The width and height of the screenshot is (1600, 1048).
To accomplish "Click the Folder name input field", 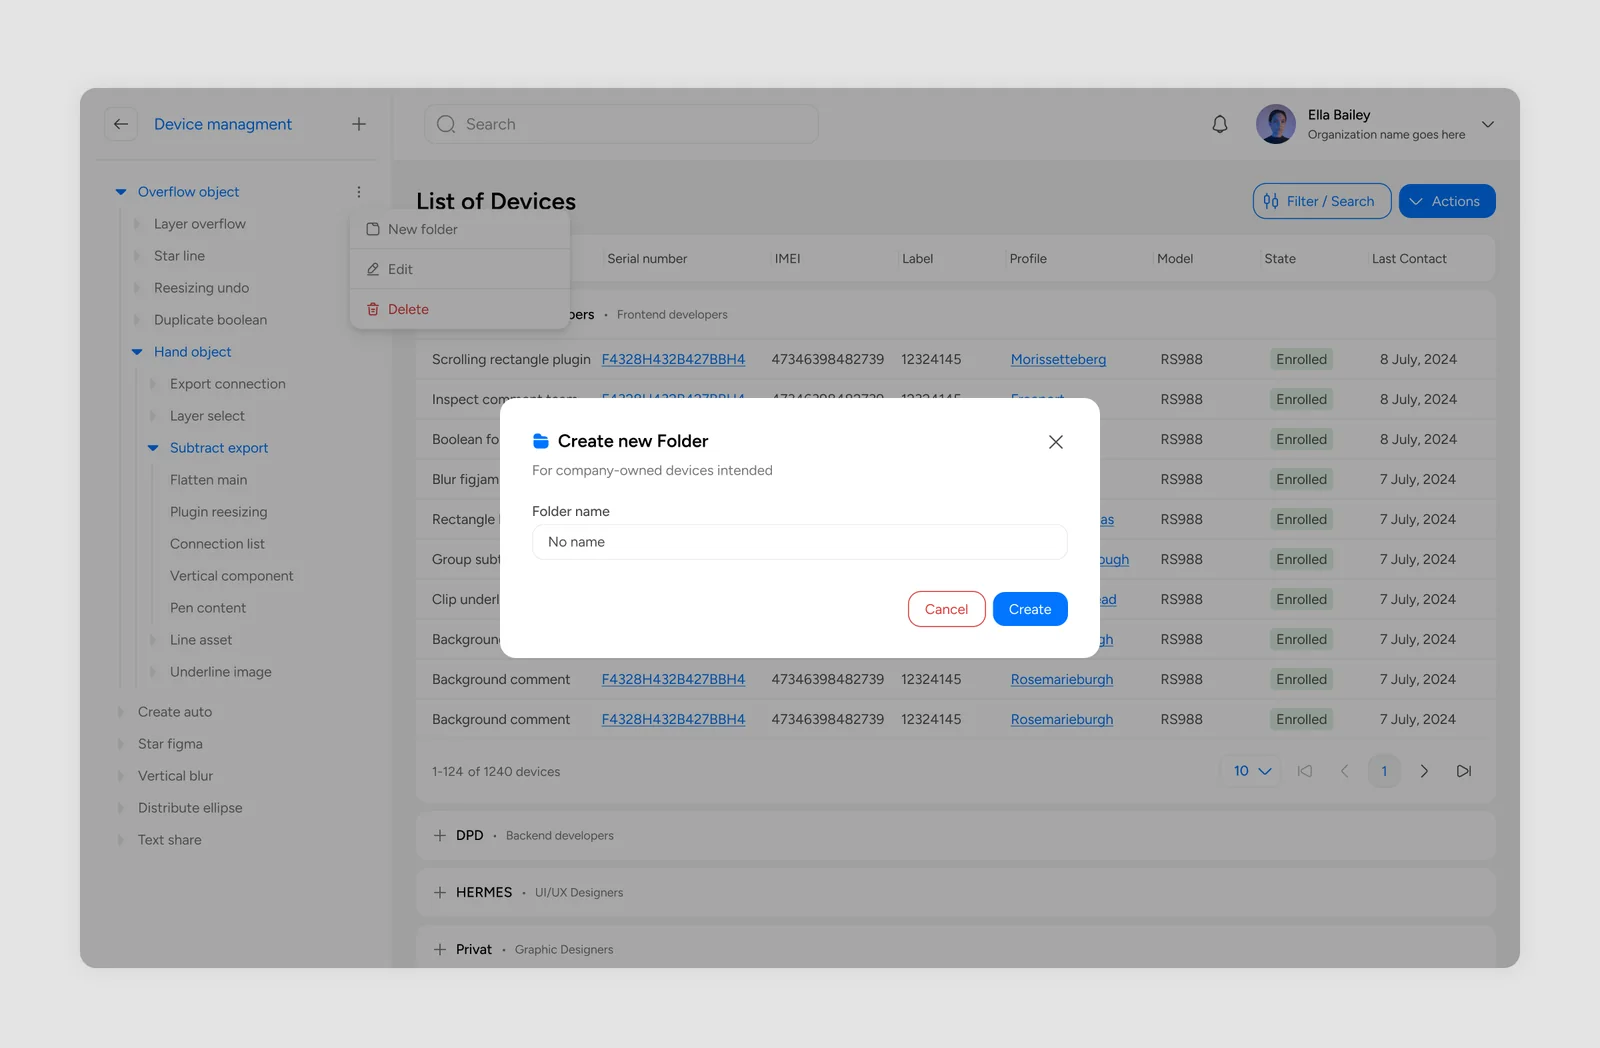I will pos(800,542).
